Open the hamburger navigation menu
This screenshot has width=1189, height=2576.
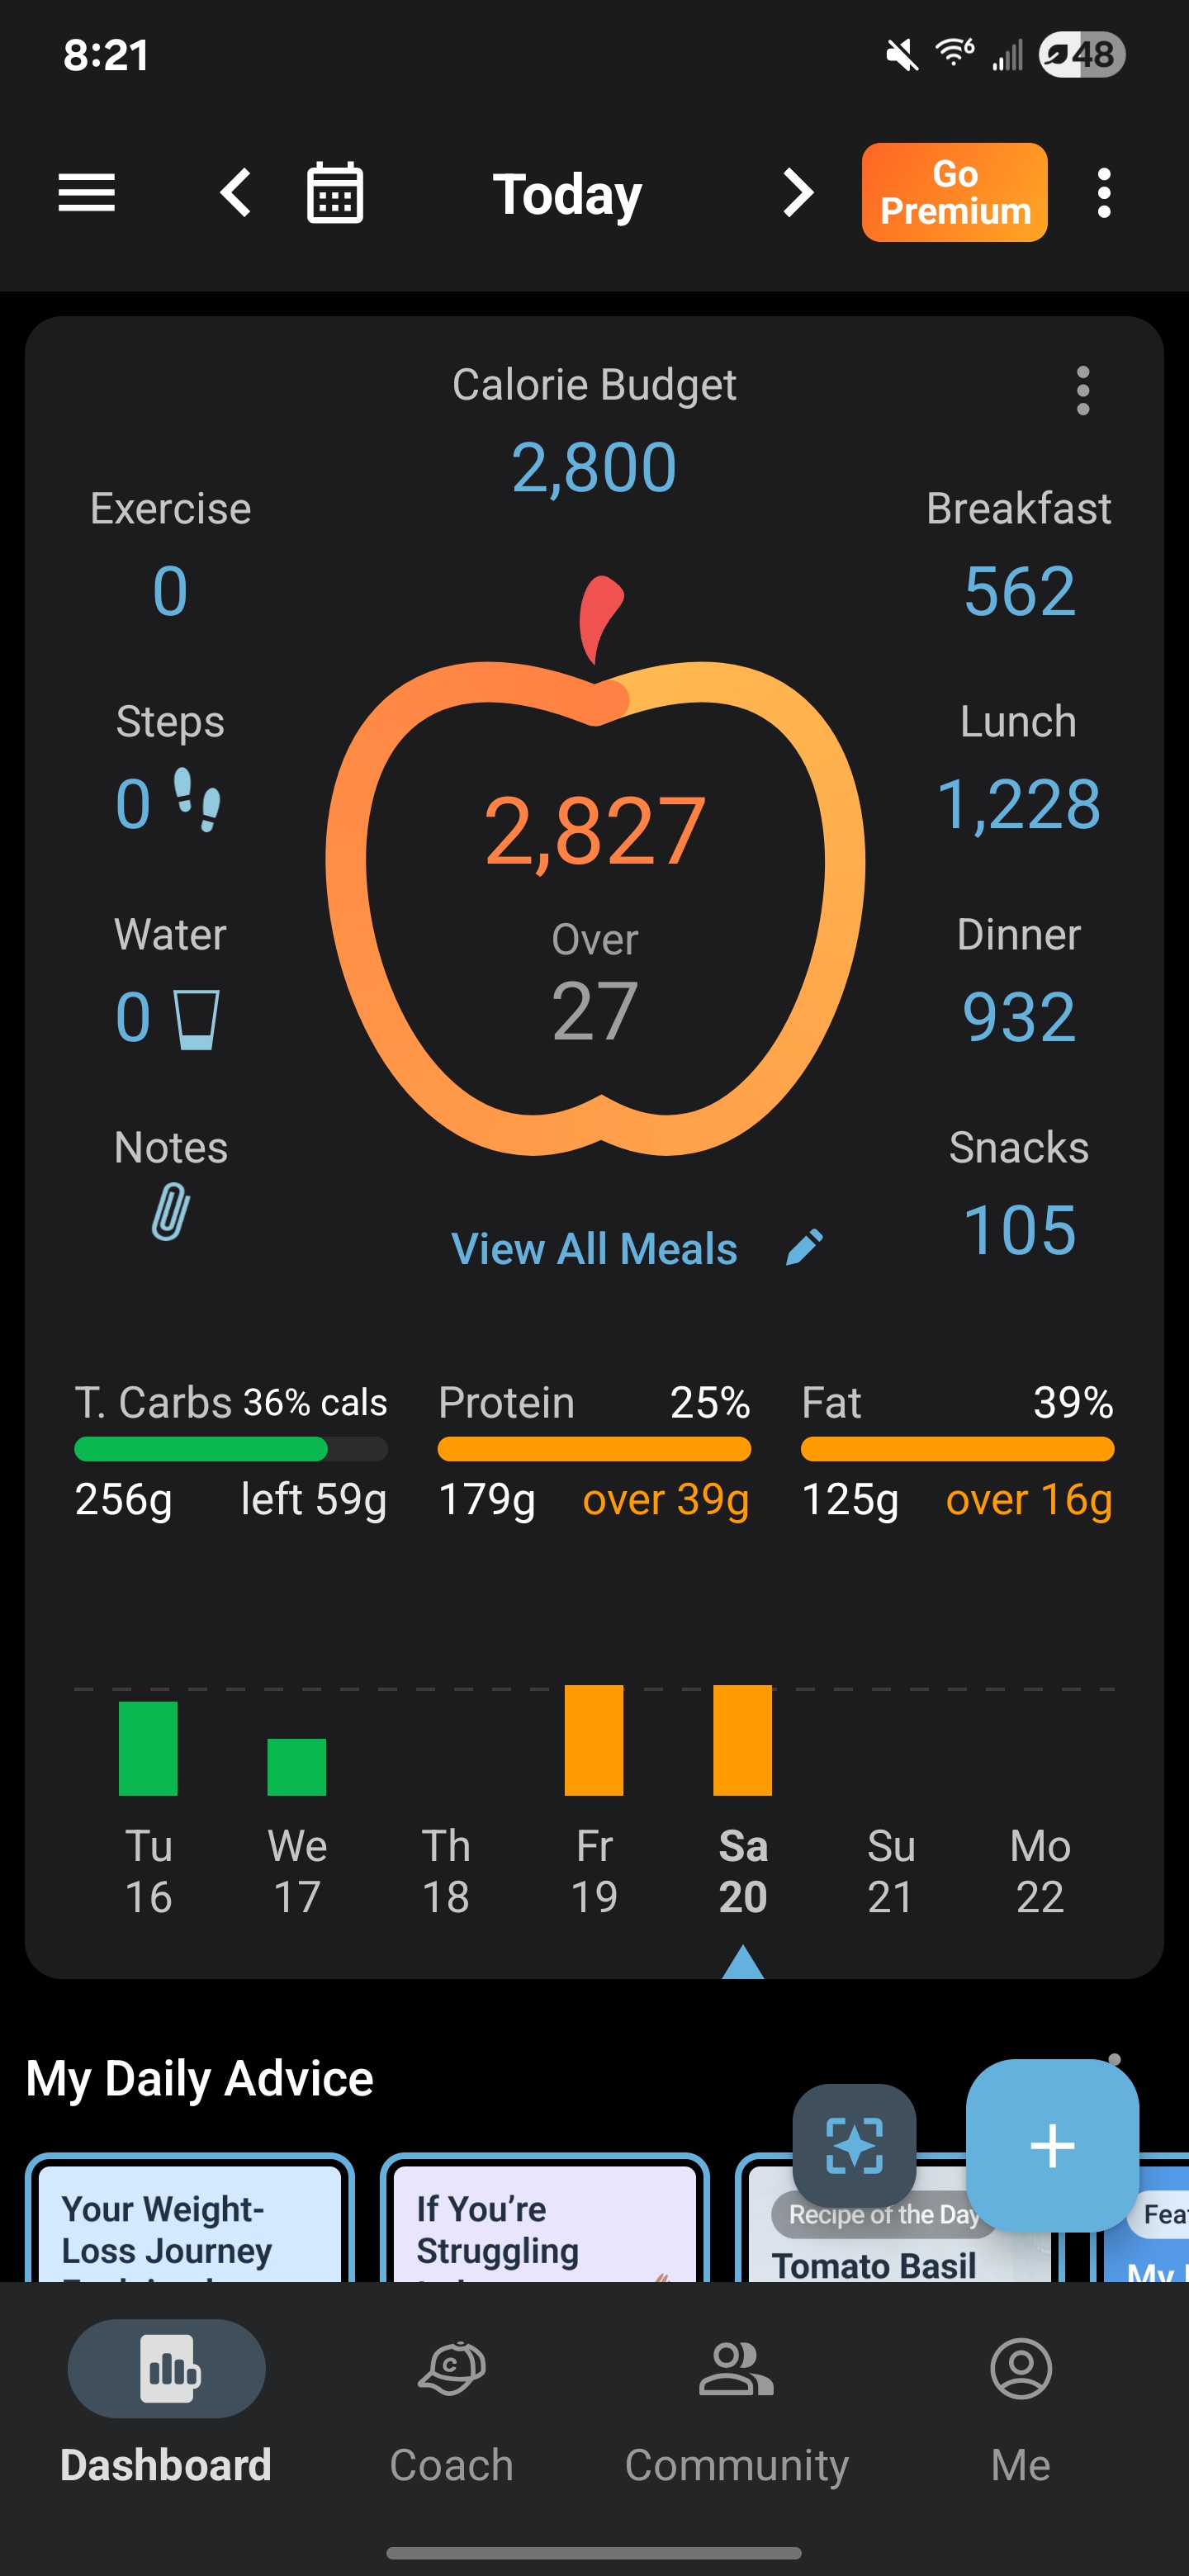(x=87, y=193)
